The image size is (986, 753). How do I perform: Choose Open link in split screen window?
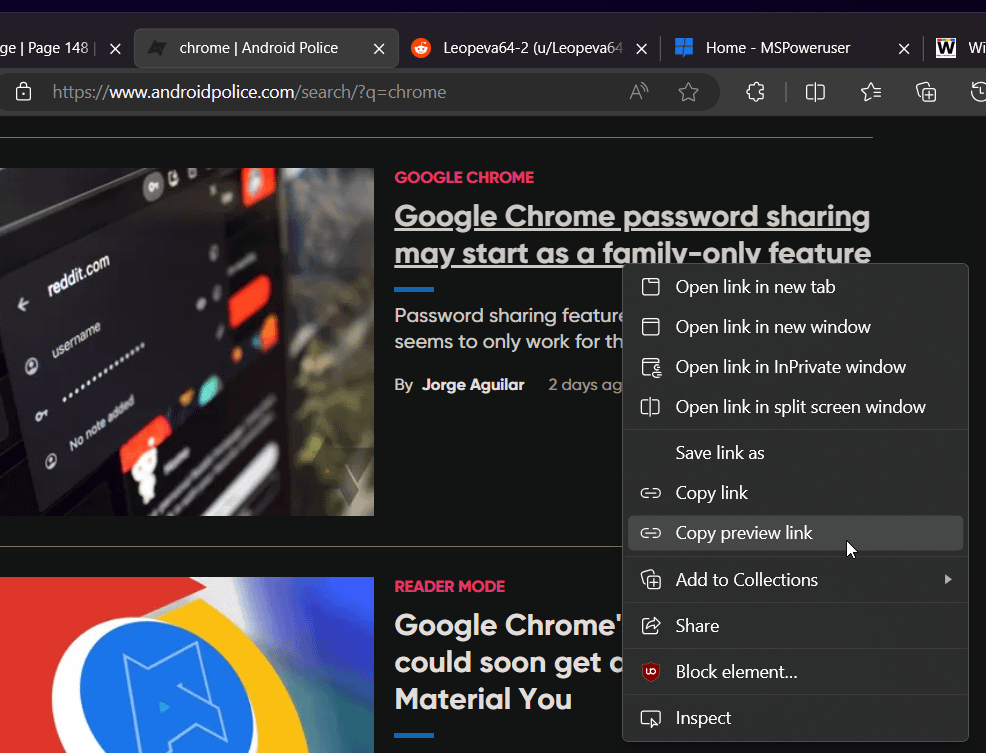coord(795,407)
